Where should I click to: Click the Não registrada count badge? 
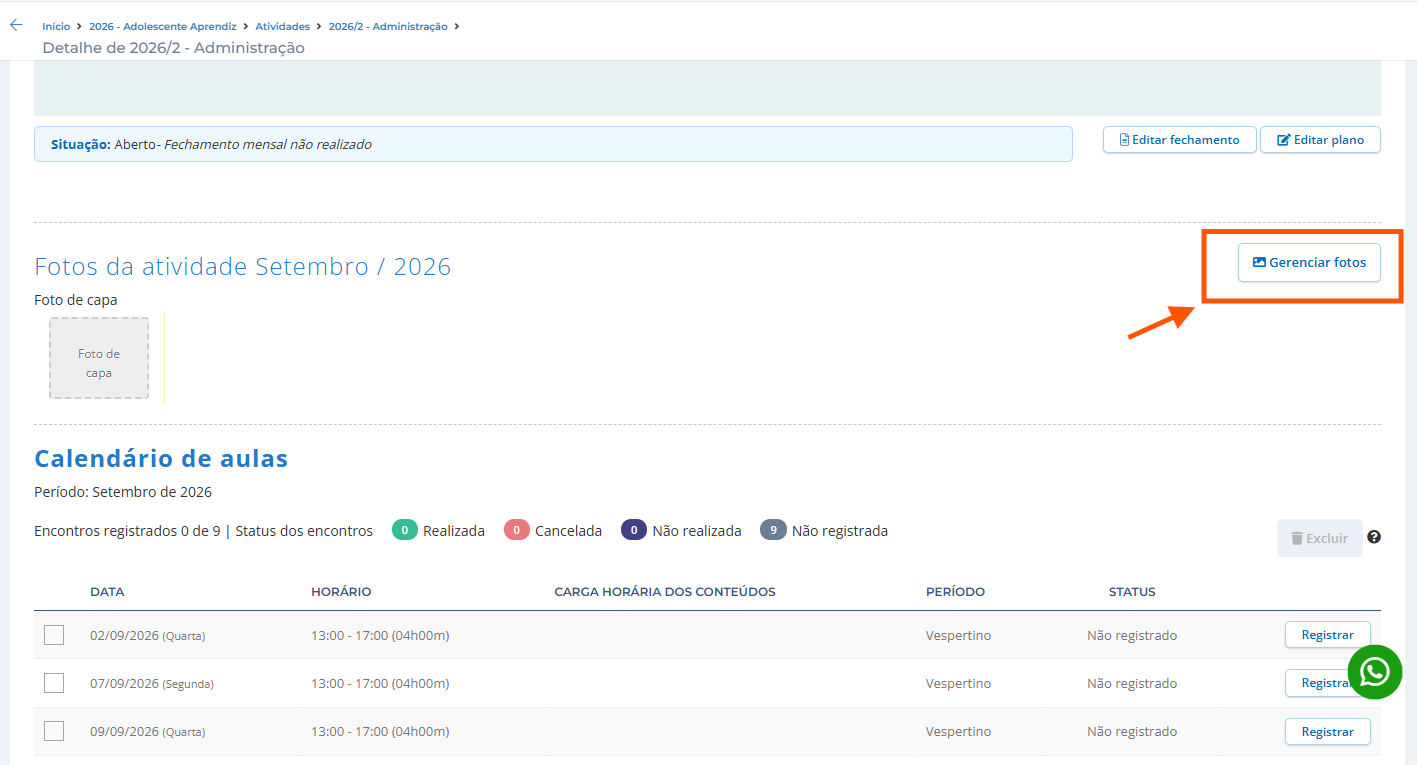[x=774, y=530]
